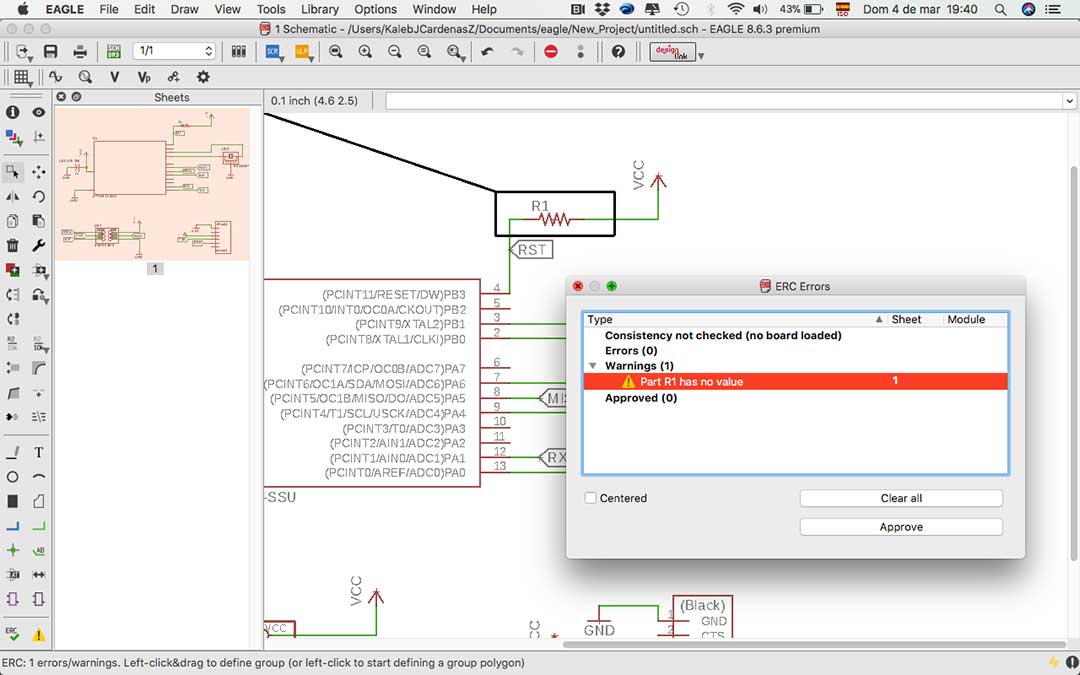
Task: Choose the Rotate tool
Action: pyautogui.click(x=39, y=196)
